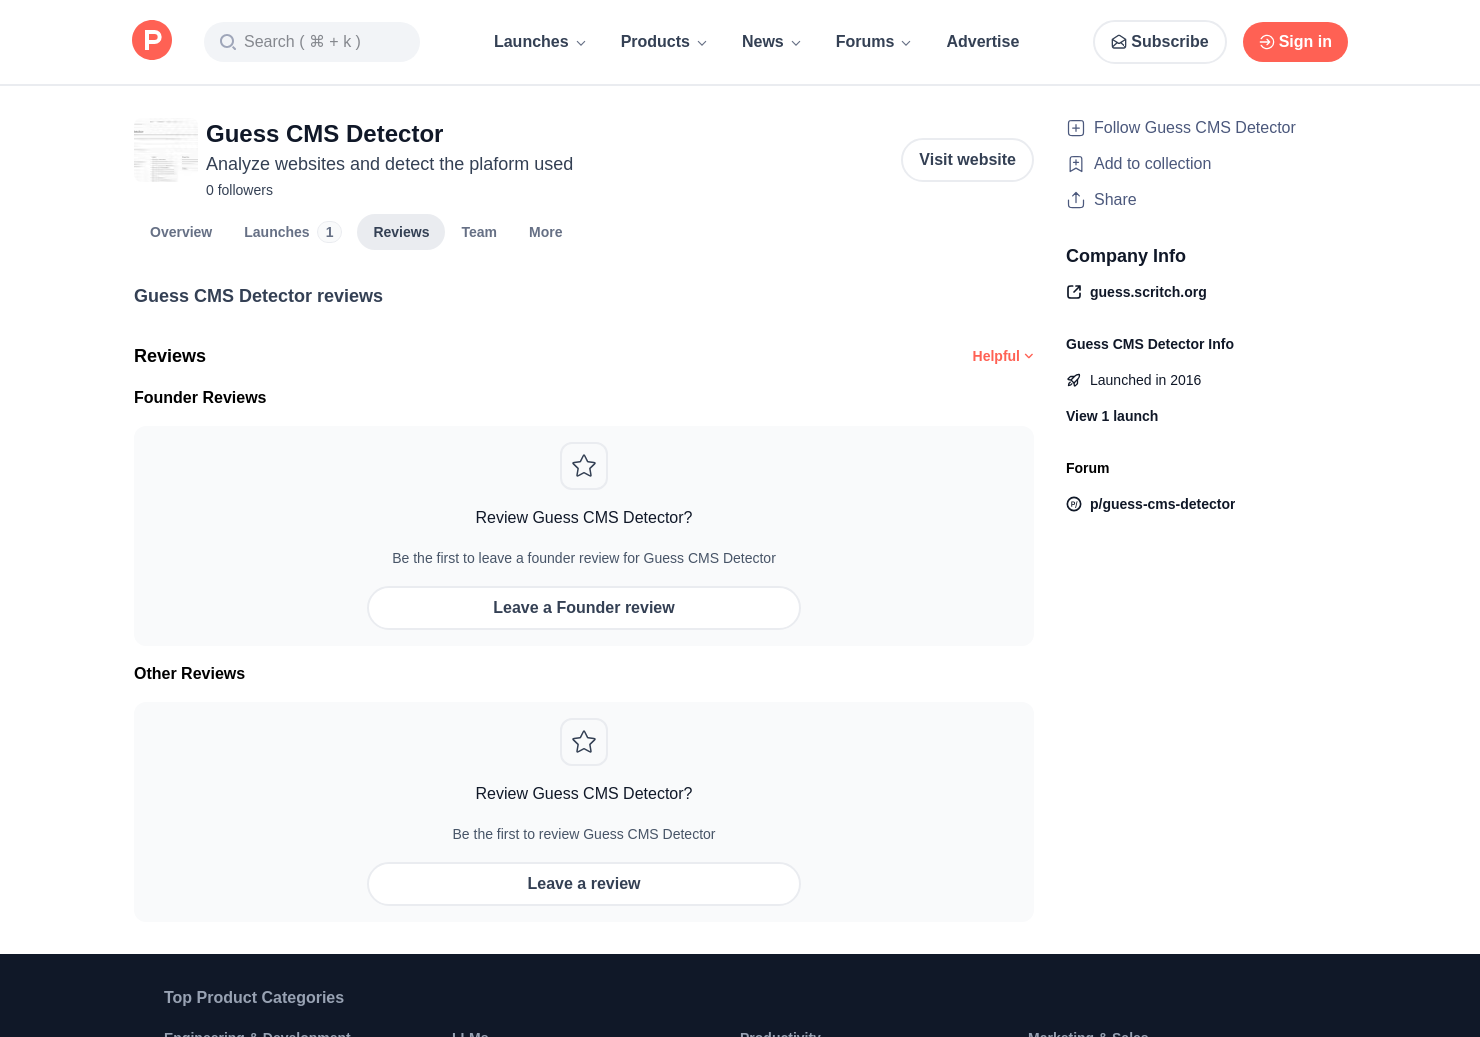Screen dimensions: 1480x1037
Task: Focus the Search input field
Action: 312,42
